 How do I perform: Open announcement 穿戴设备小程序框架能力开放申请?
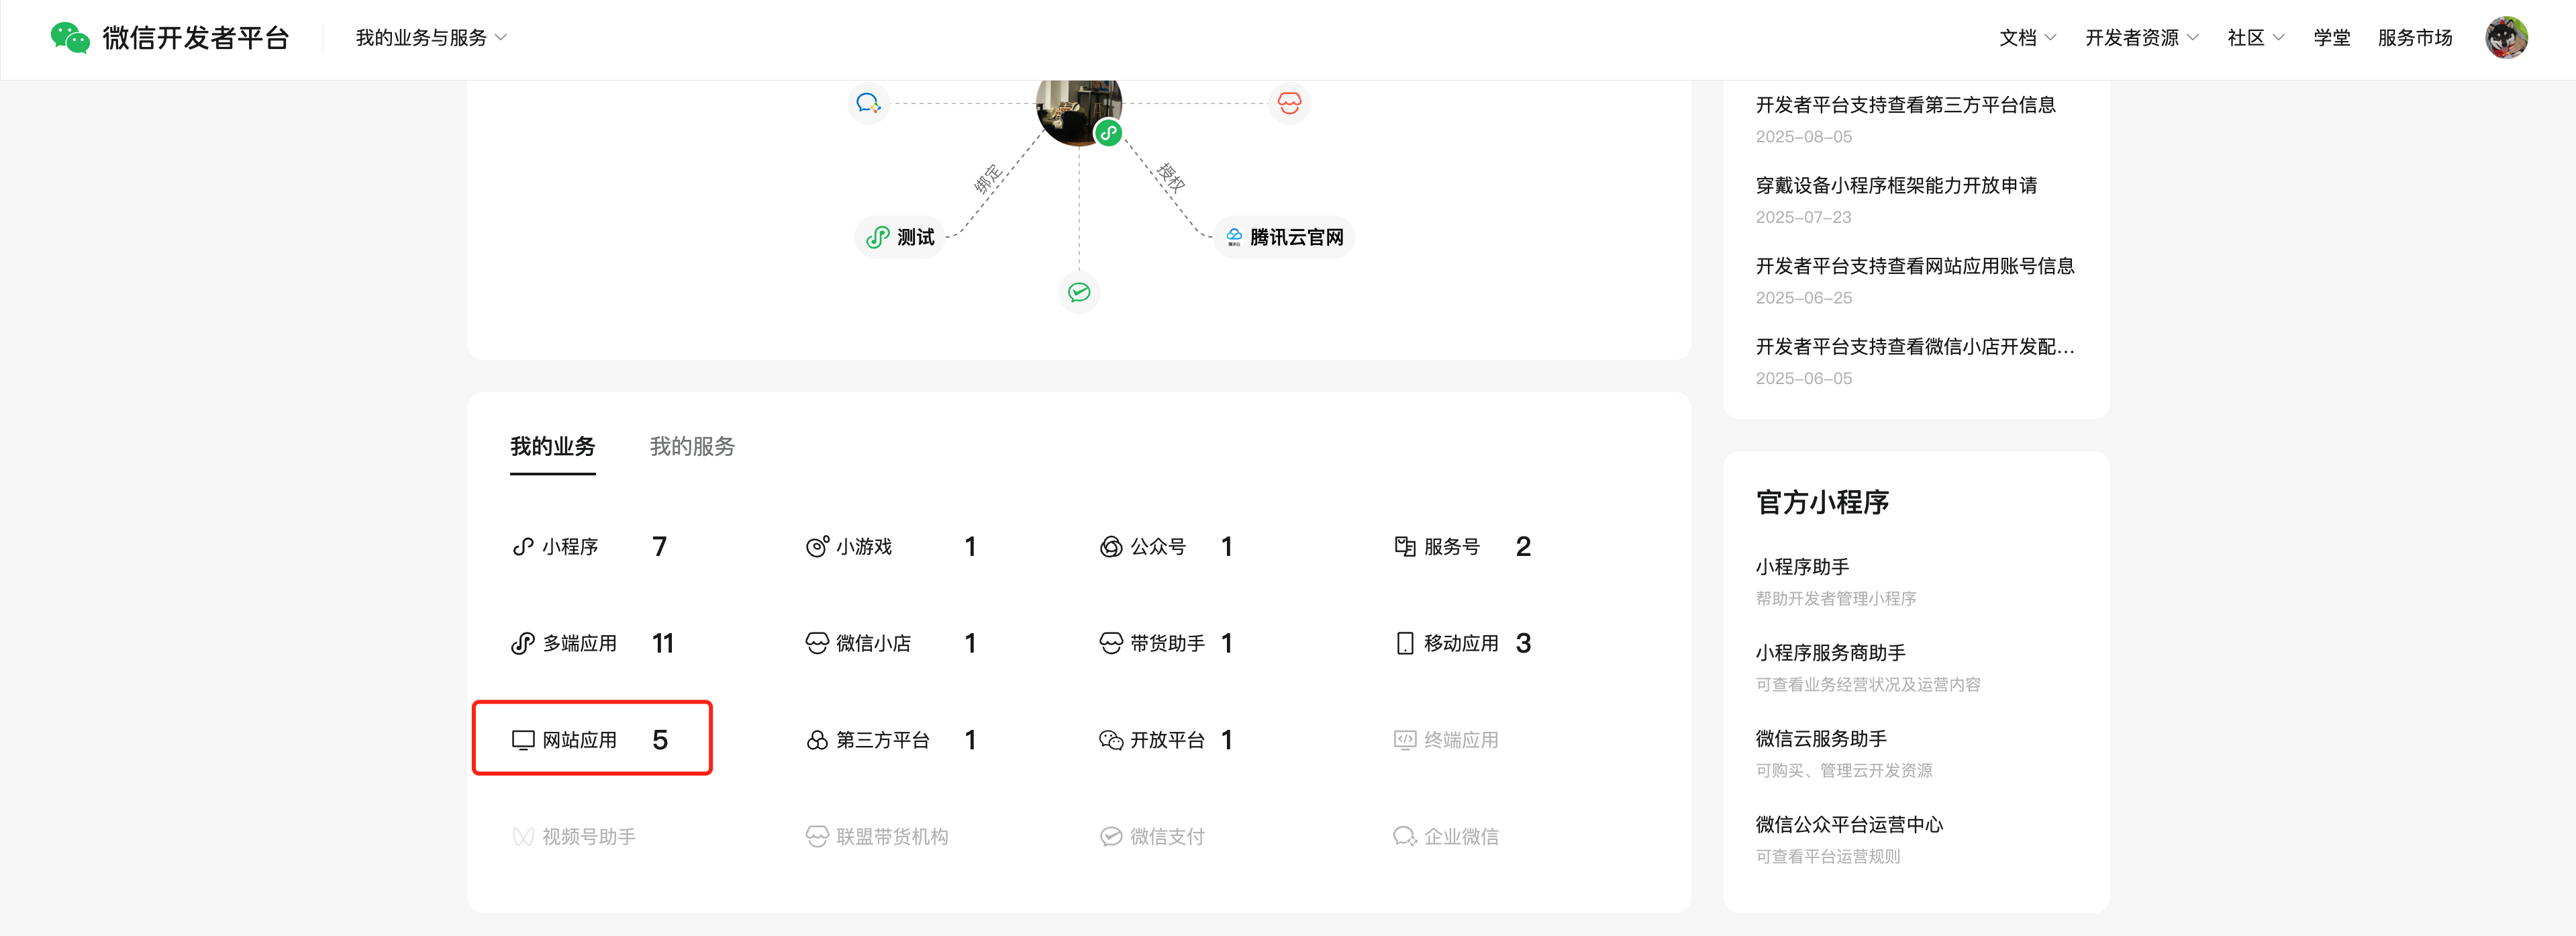click(1896, 186)
